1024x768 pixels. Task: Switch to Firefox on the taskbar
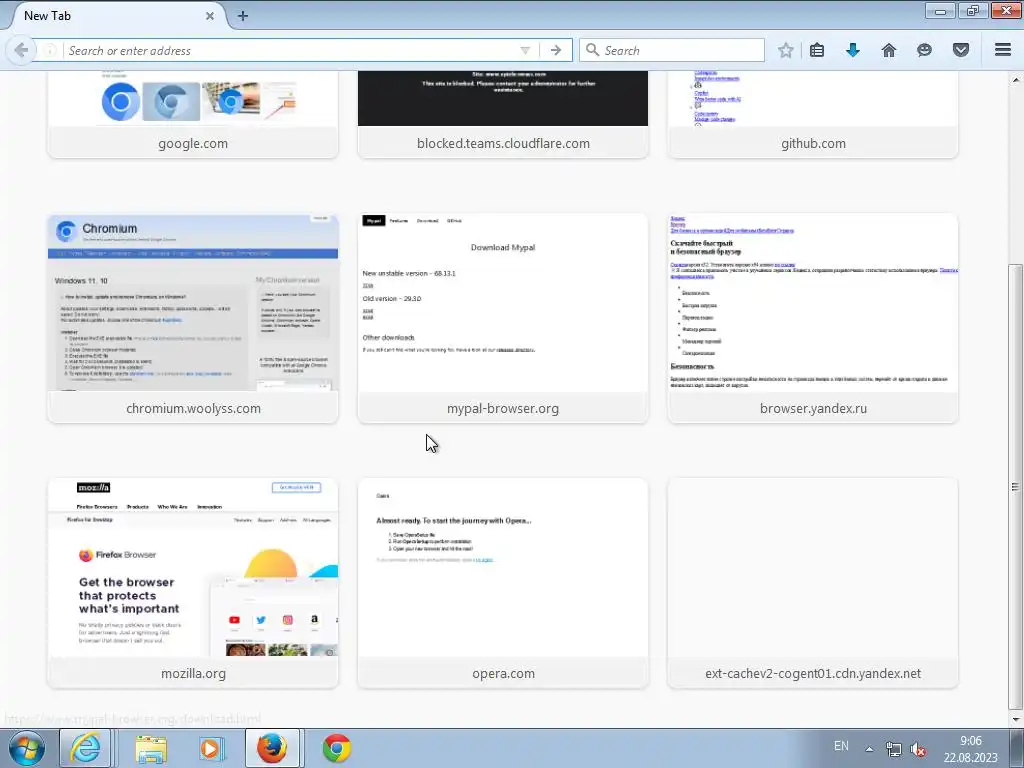(272, 748)
